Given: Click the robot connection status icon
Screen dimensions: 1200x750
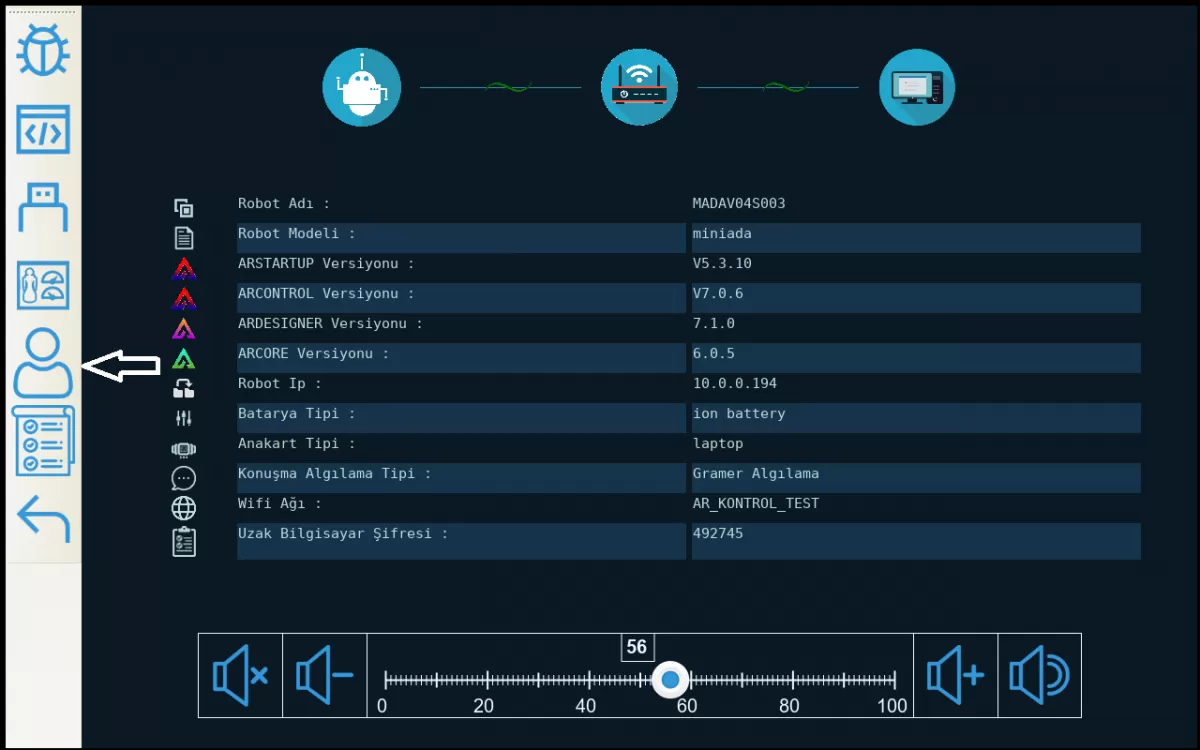Looking at the screenshot, I should coord(361,87).
